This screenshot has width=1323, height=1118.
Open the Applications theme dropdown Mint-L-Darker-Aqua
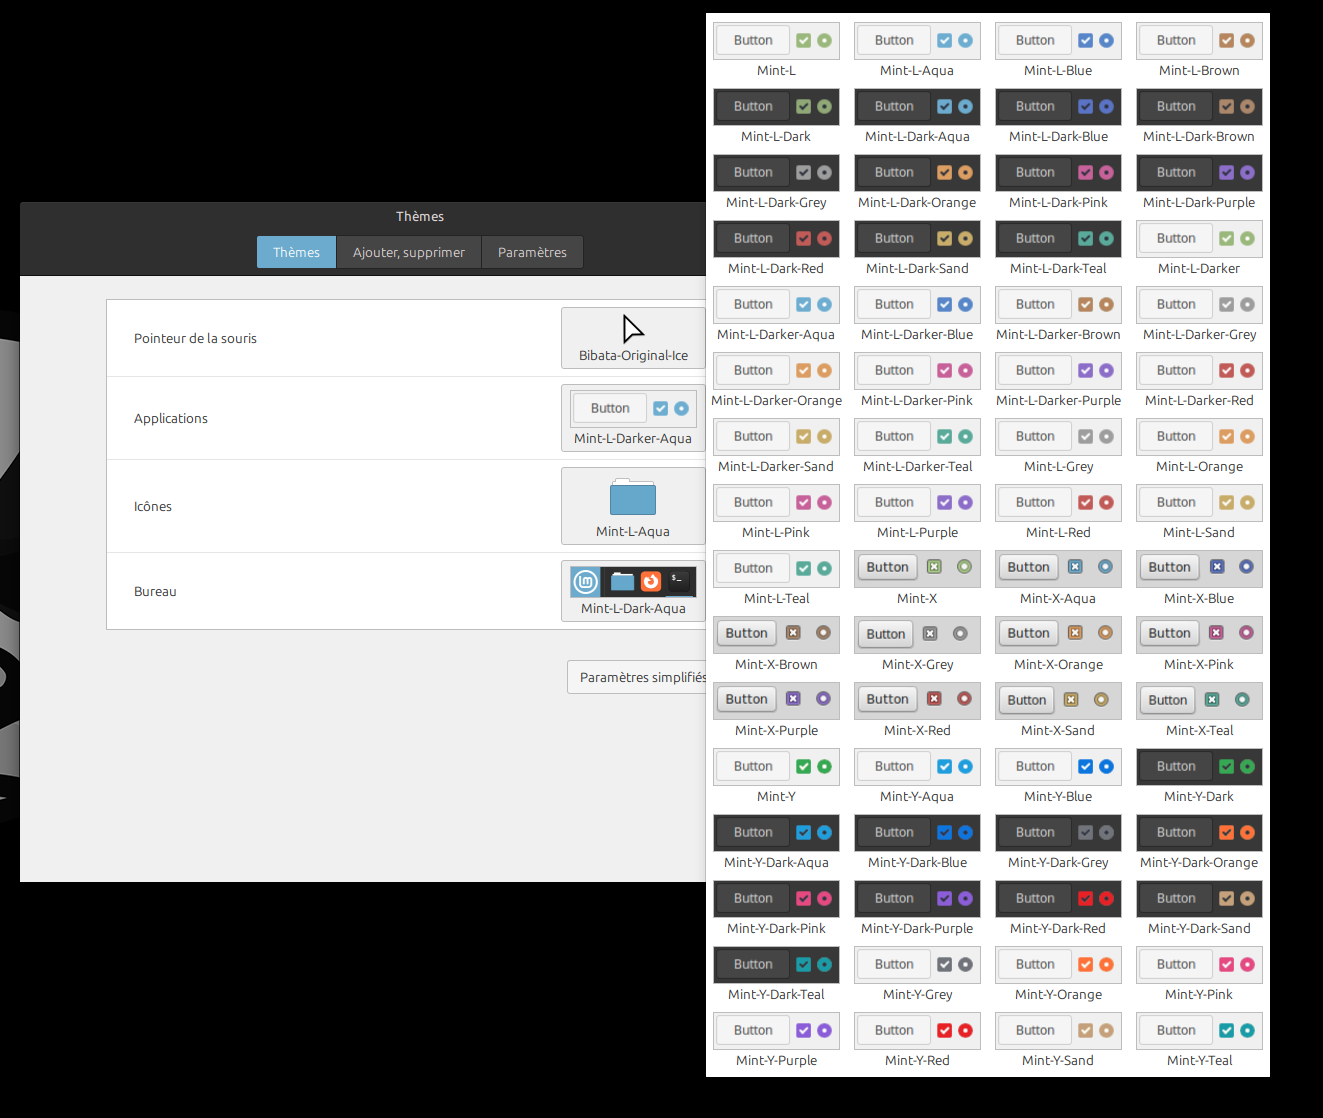coord(632,418)
